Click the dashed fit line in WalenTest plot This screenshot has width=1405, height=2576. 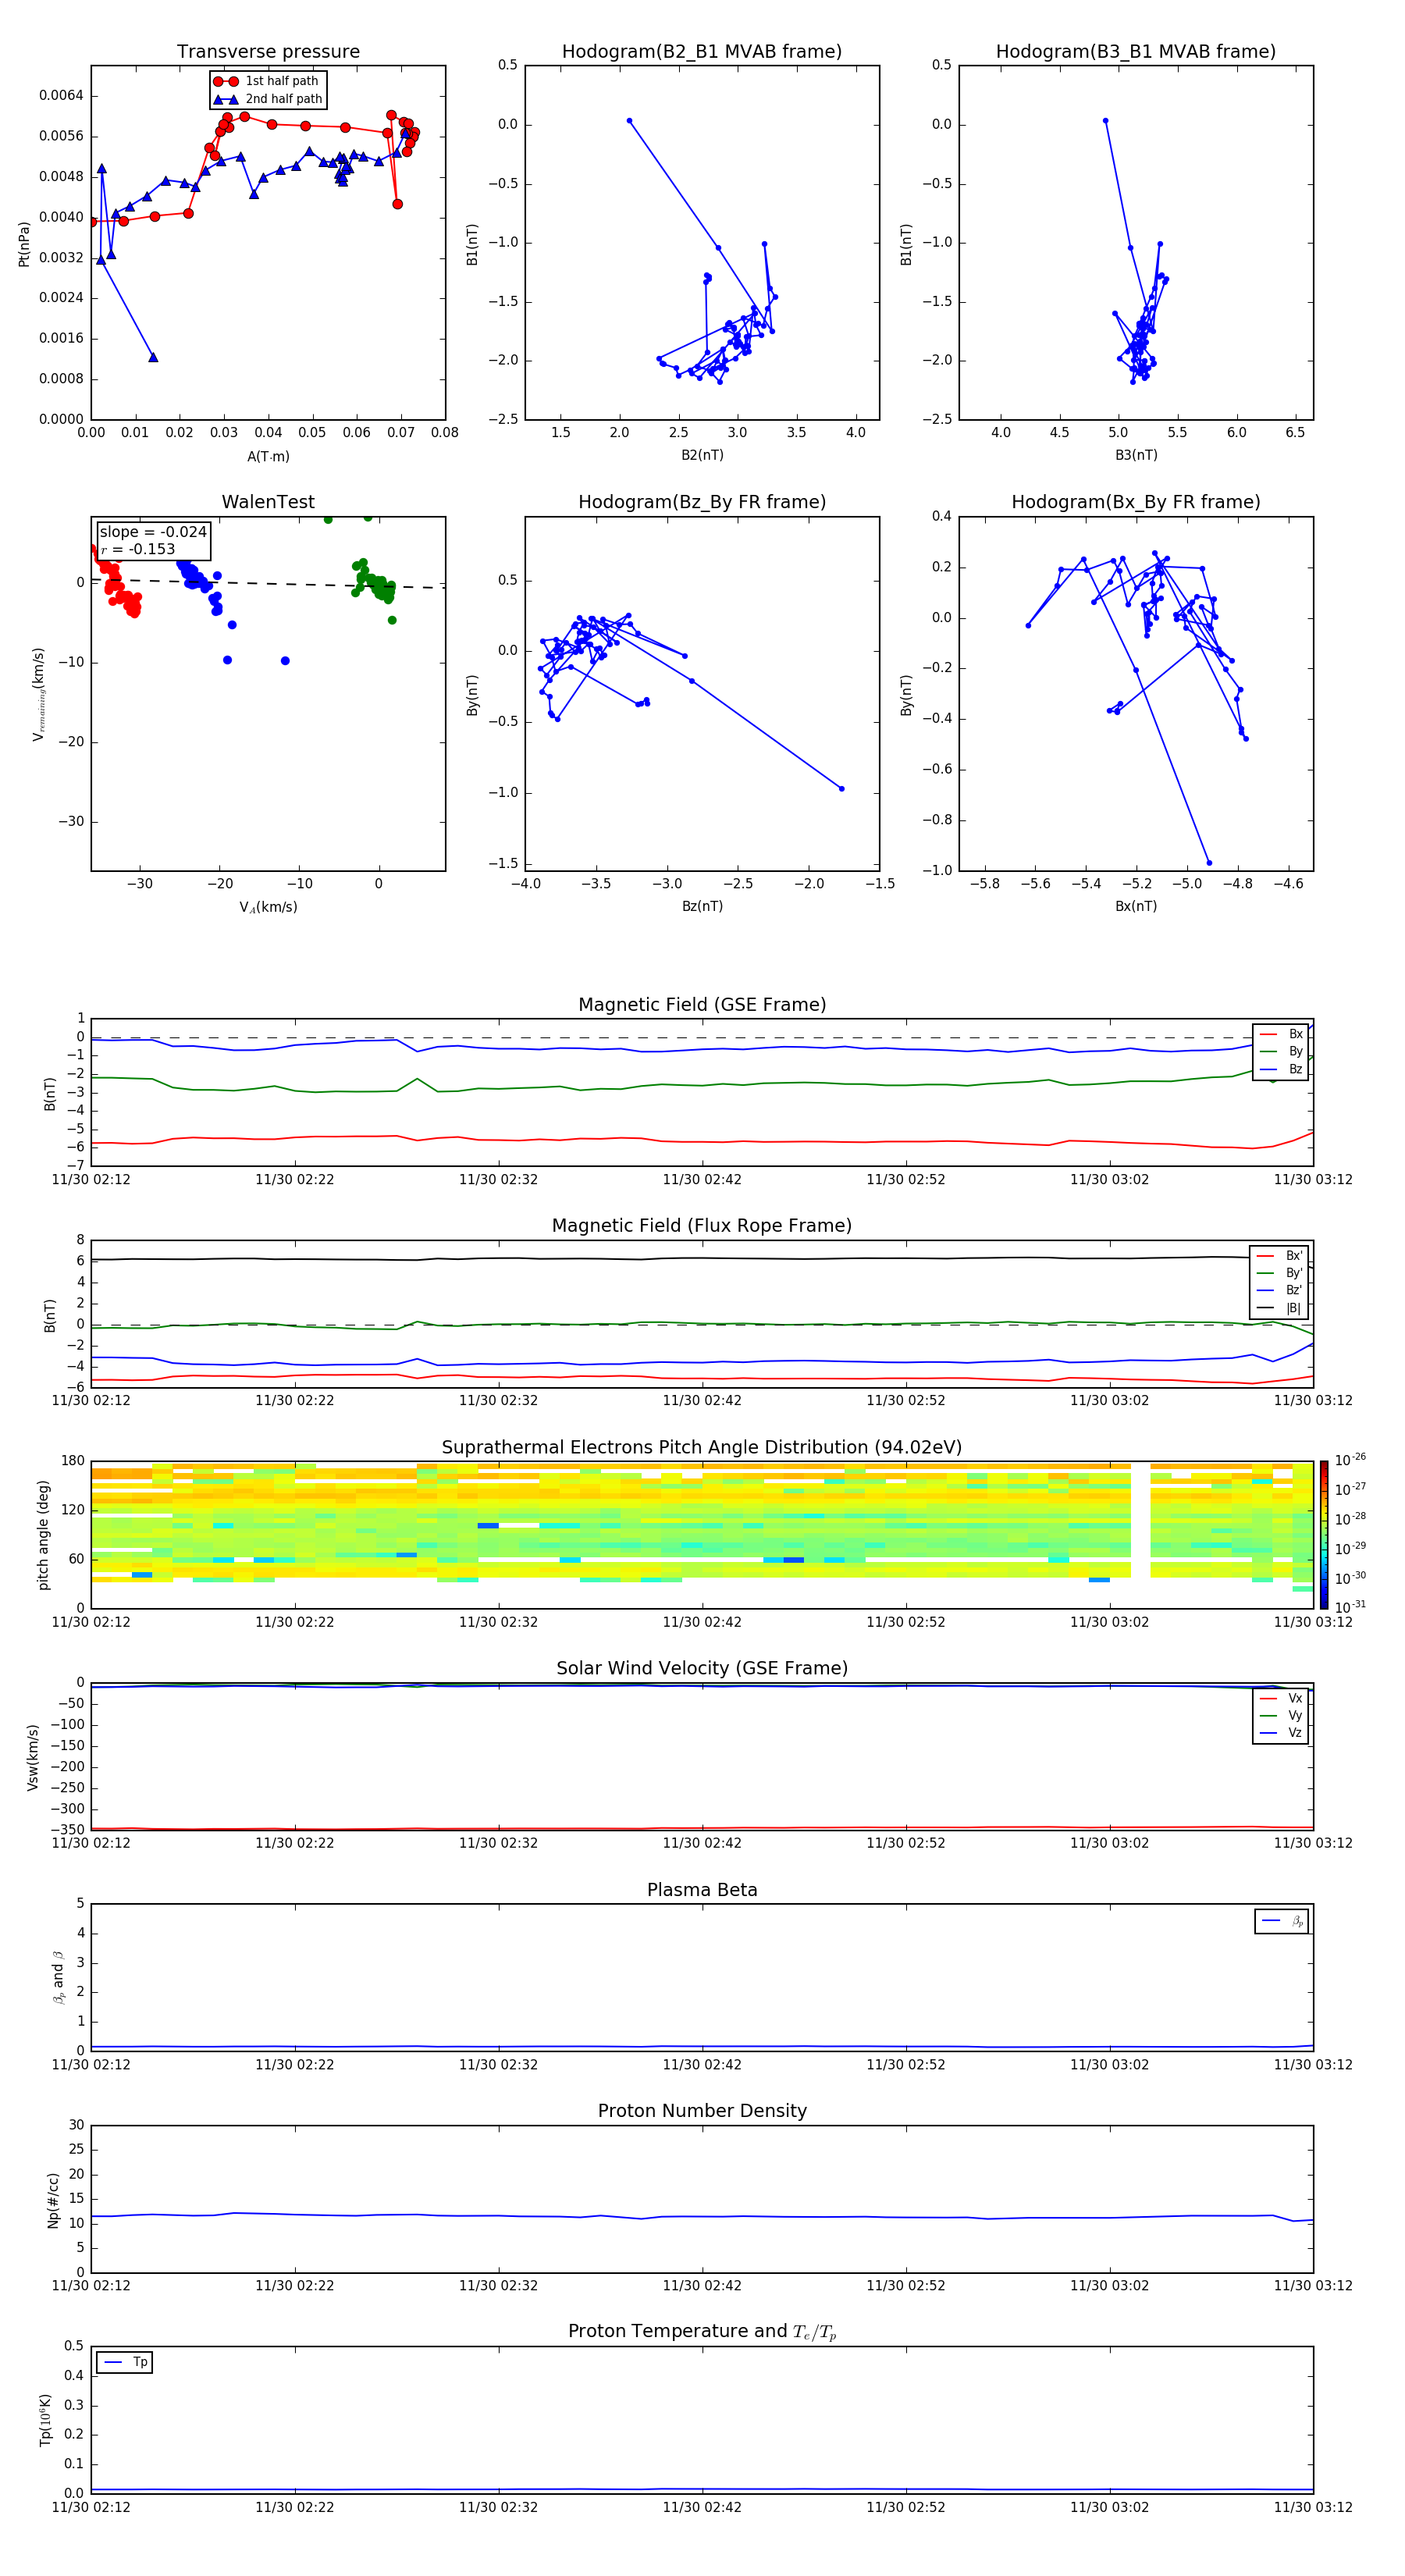(268, 583)
